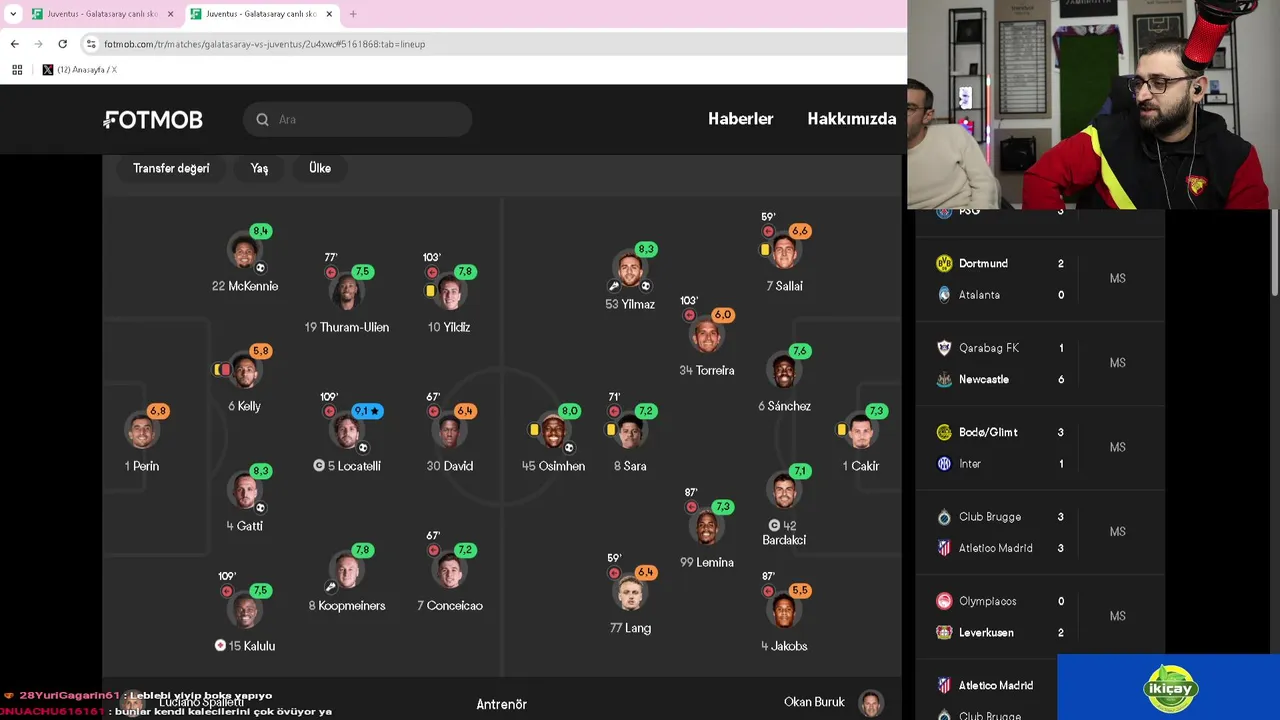Viewport: 1280px width, 720px height.
Task: Open Locatelli's player avatar
Action: pos(346,432)
